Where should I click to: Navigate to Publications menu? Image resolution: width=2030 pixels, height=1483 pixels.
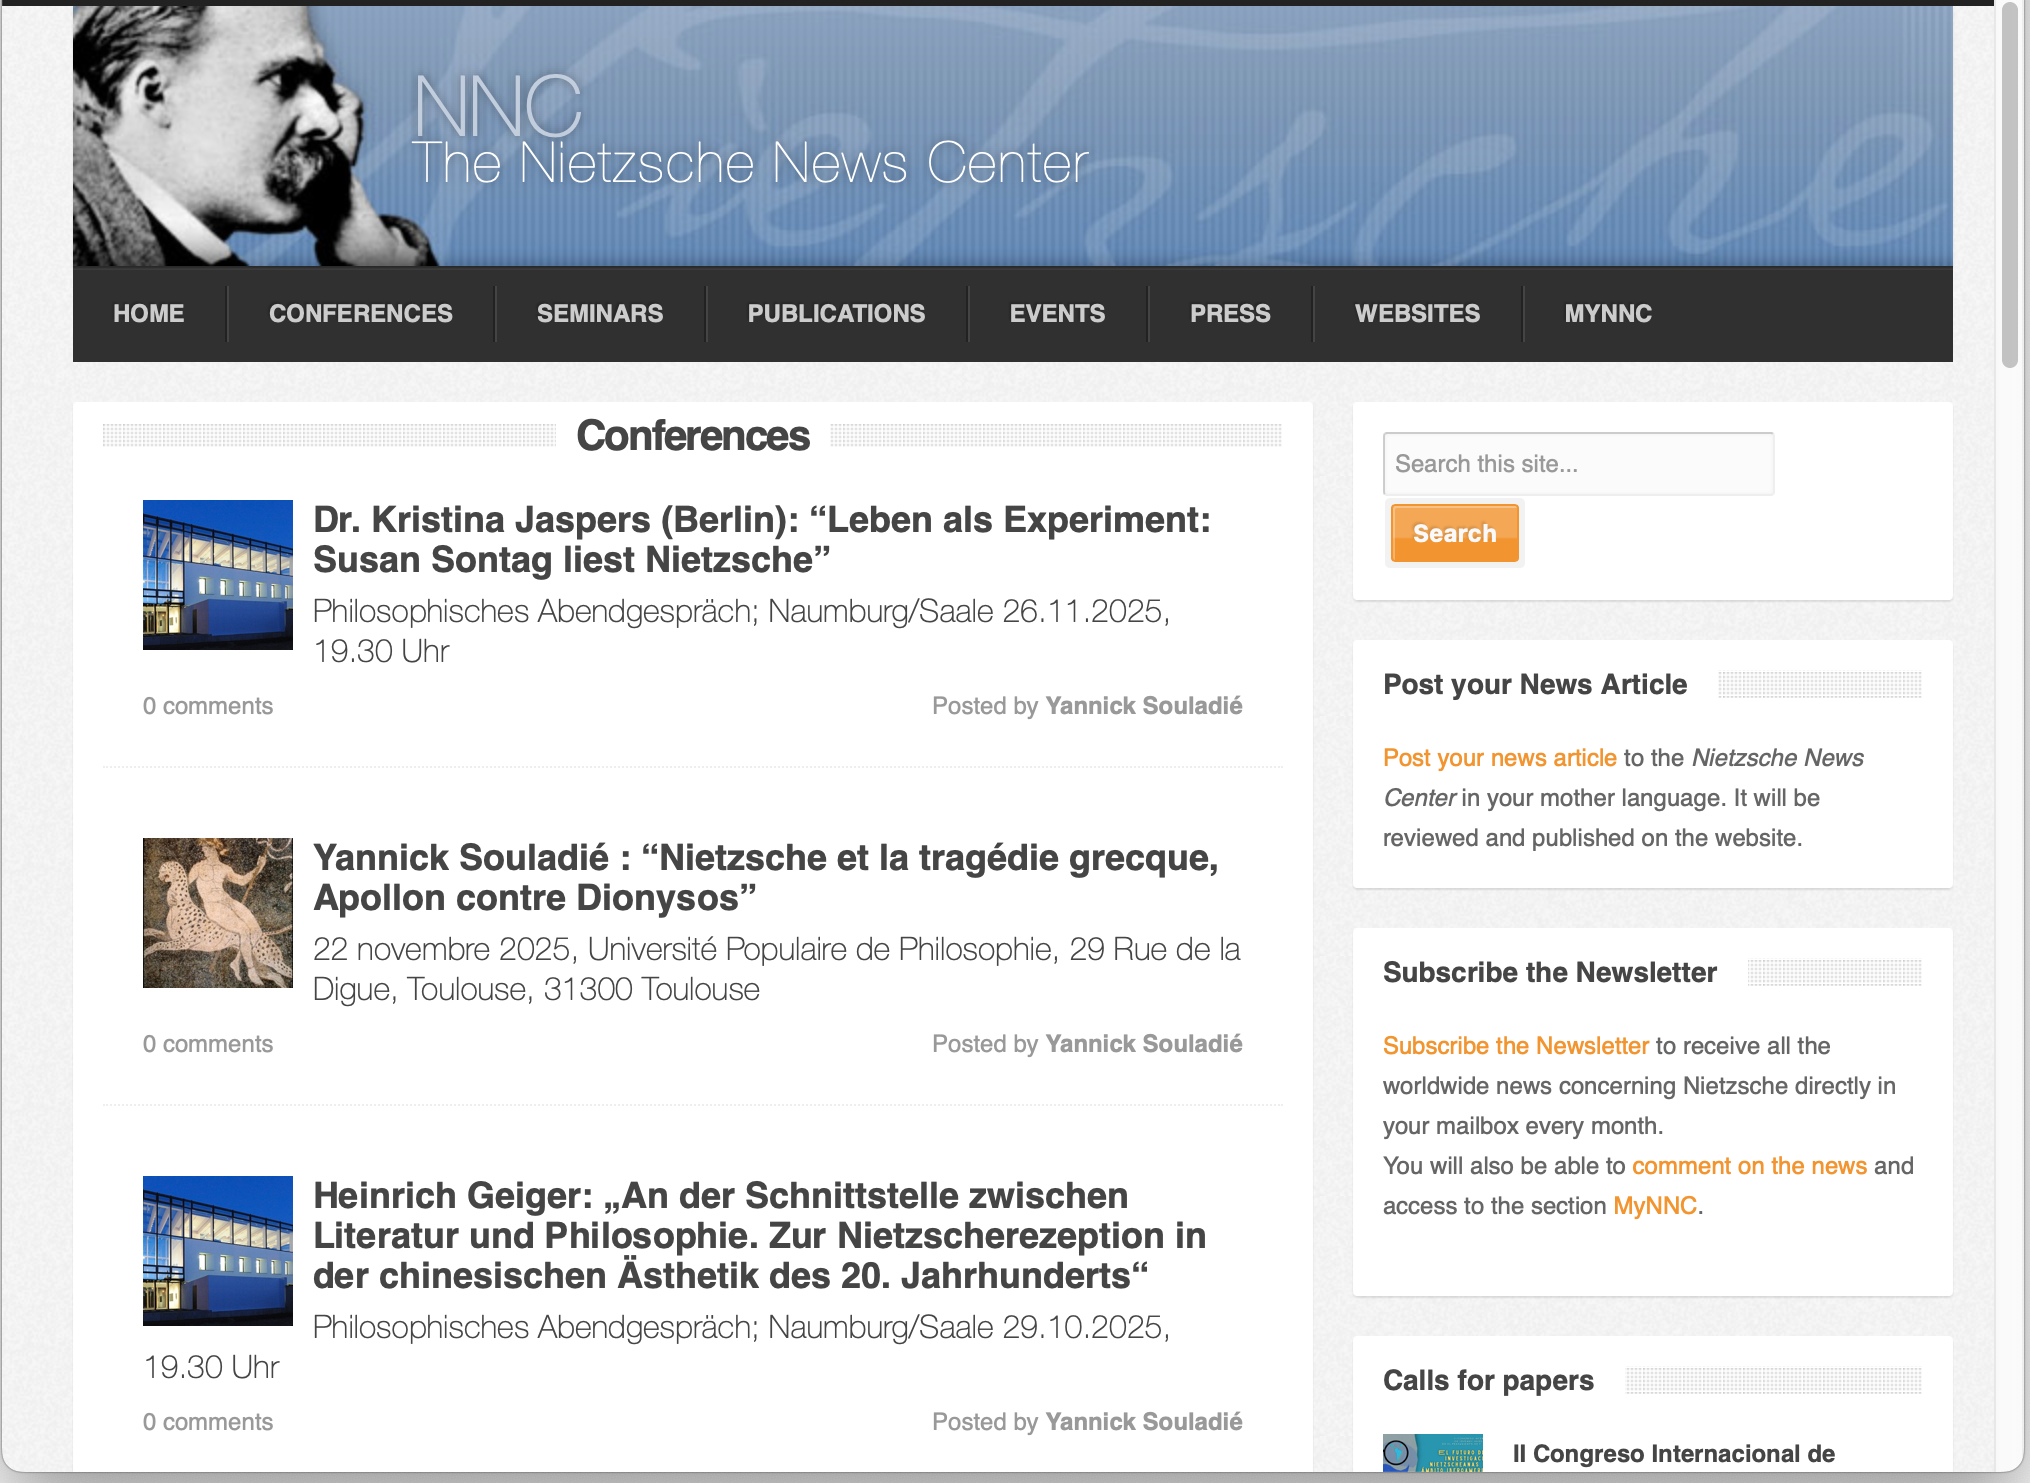point(836,314)
